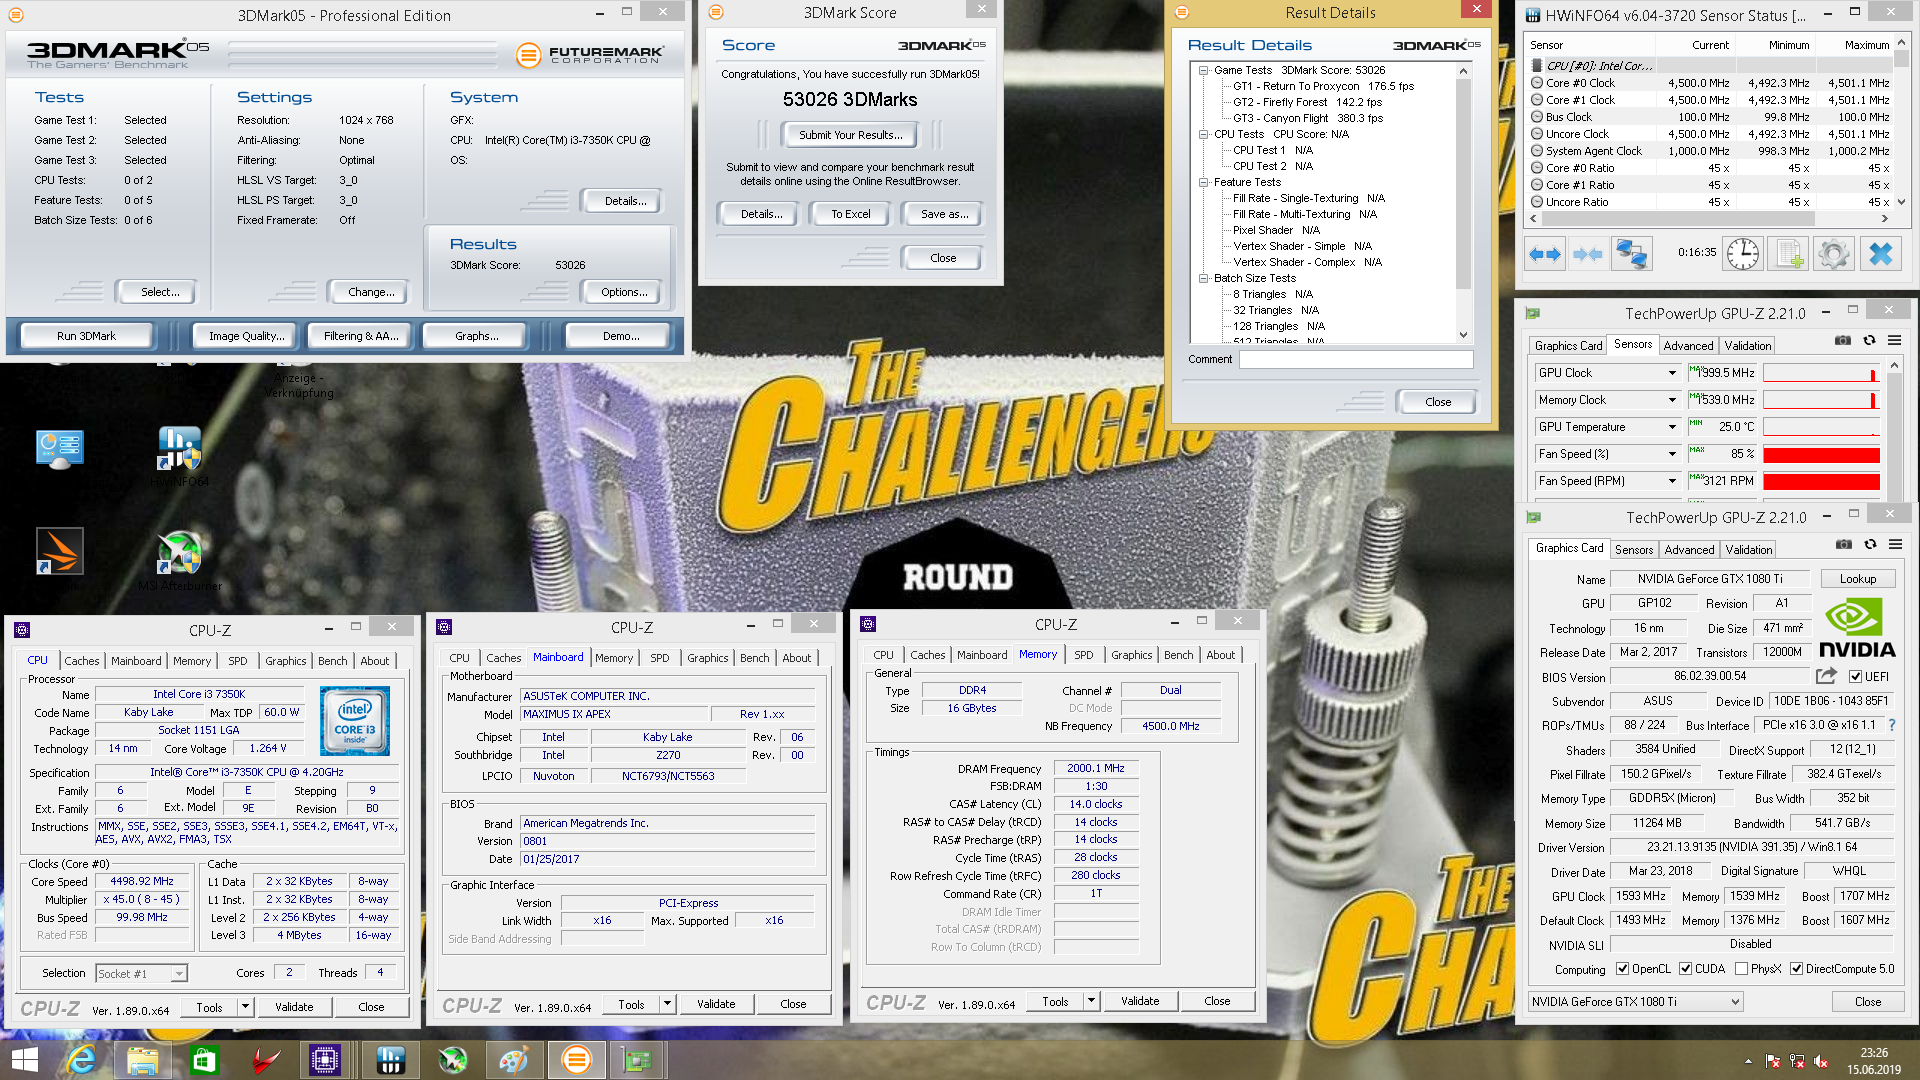Open the 3DMark orange desktop shortcut
The height and width of the screenshot is (1080, 1920).
(59, 551)
